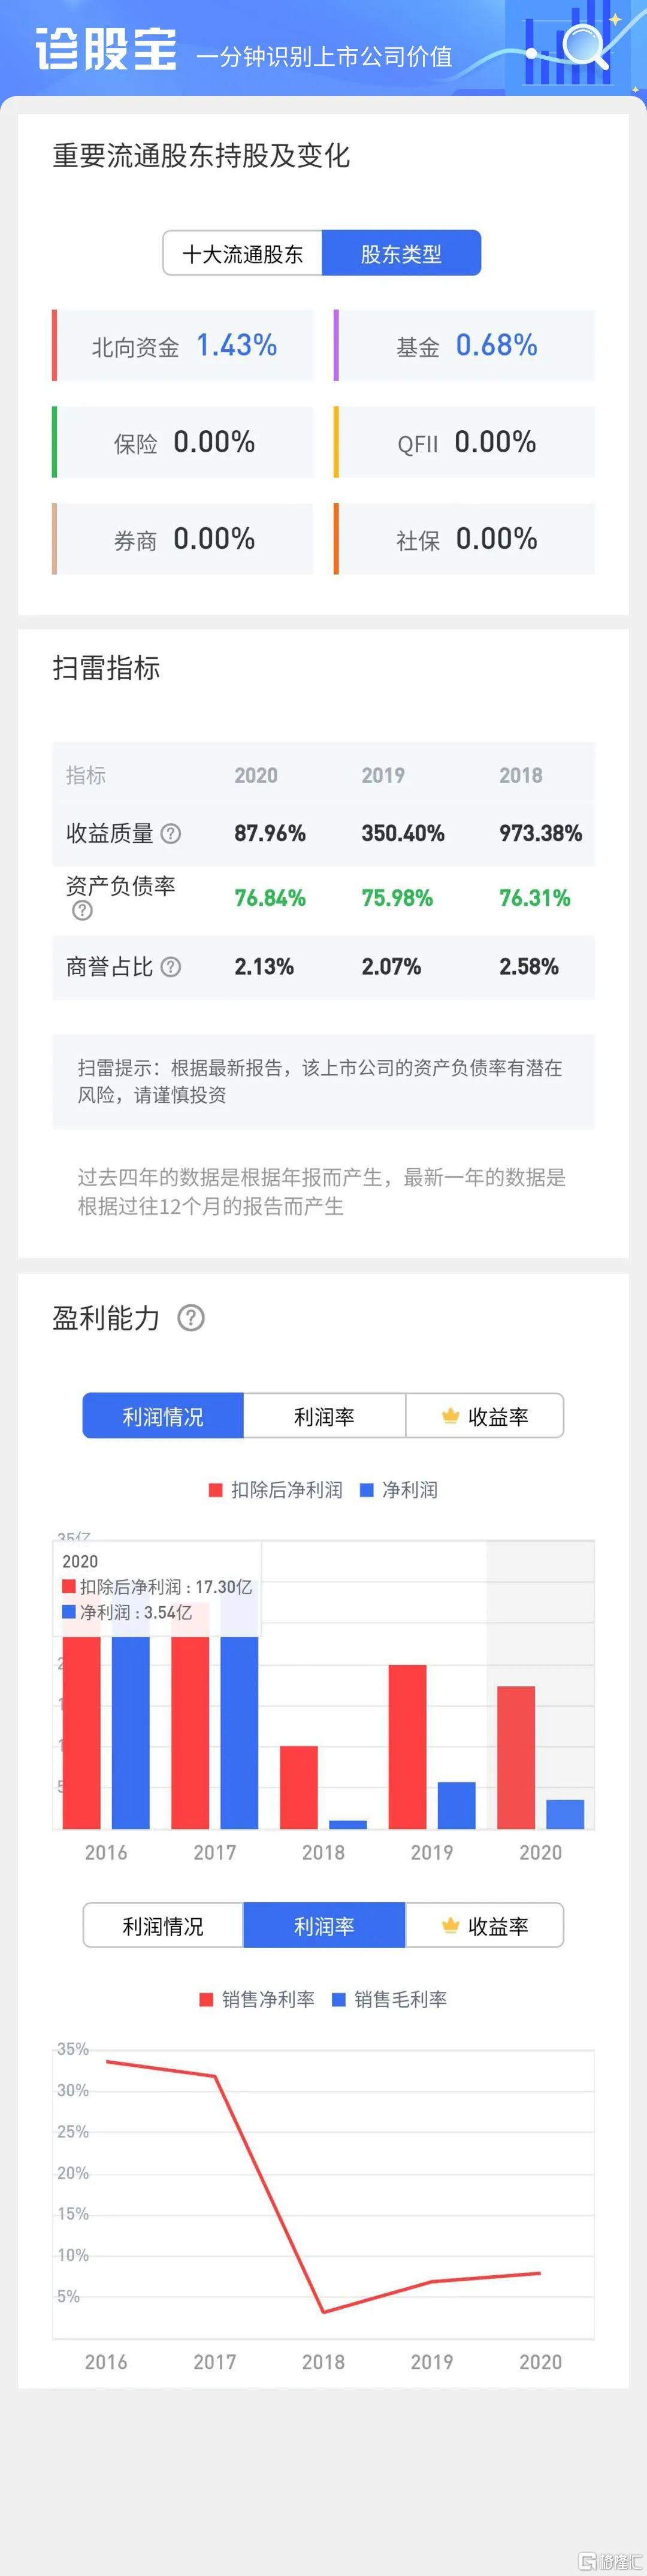Click help icon under 资产负债率
The height and width of the screenshot is (2576, 647).
click(82, 910)
